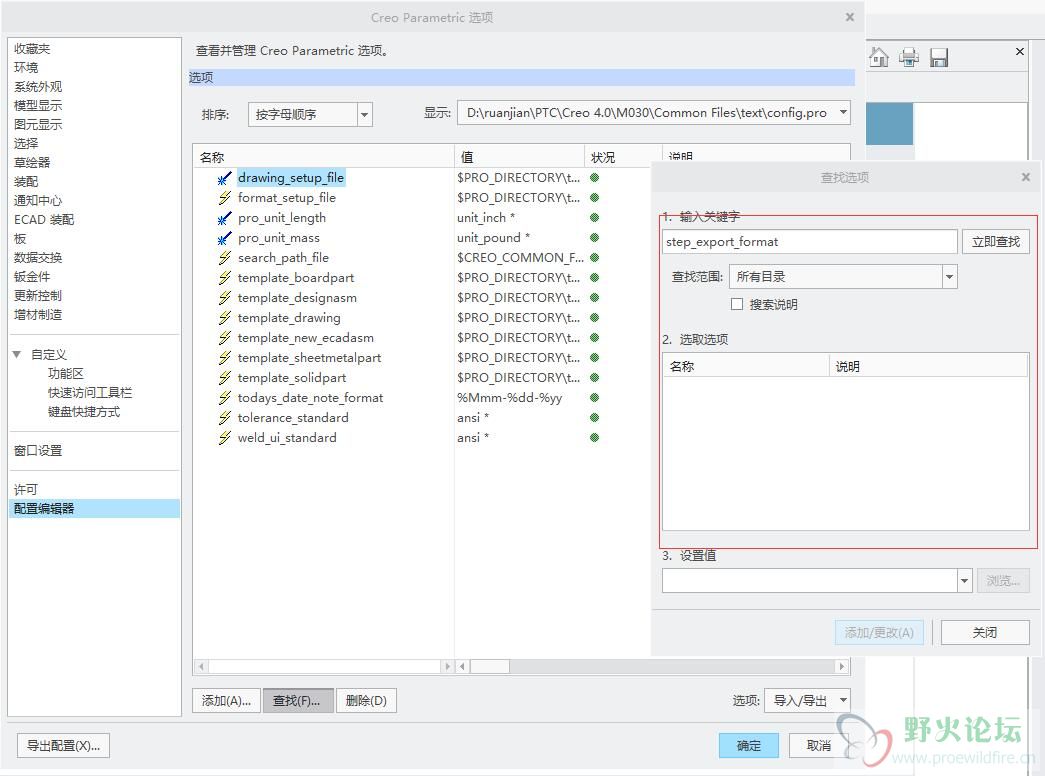Open the 显示 config.pro path dropdown
Viewport: 1045px width, 776px height.
coord(843,113)
